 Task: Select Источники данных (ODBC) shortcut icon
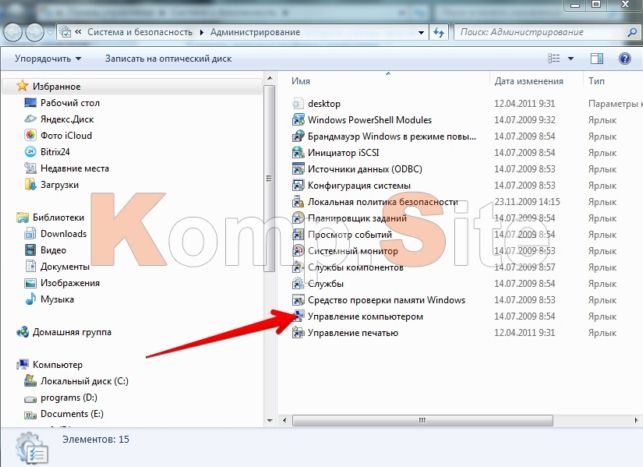[x=298, y=169]
